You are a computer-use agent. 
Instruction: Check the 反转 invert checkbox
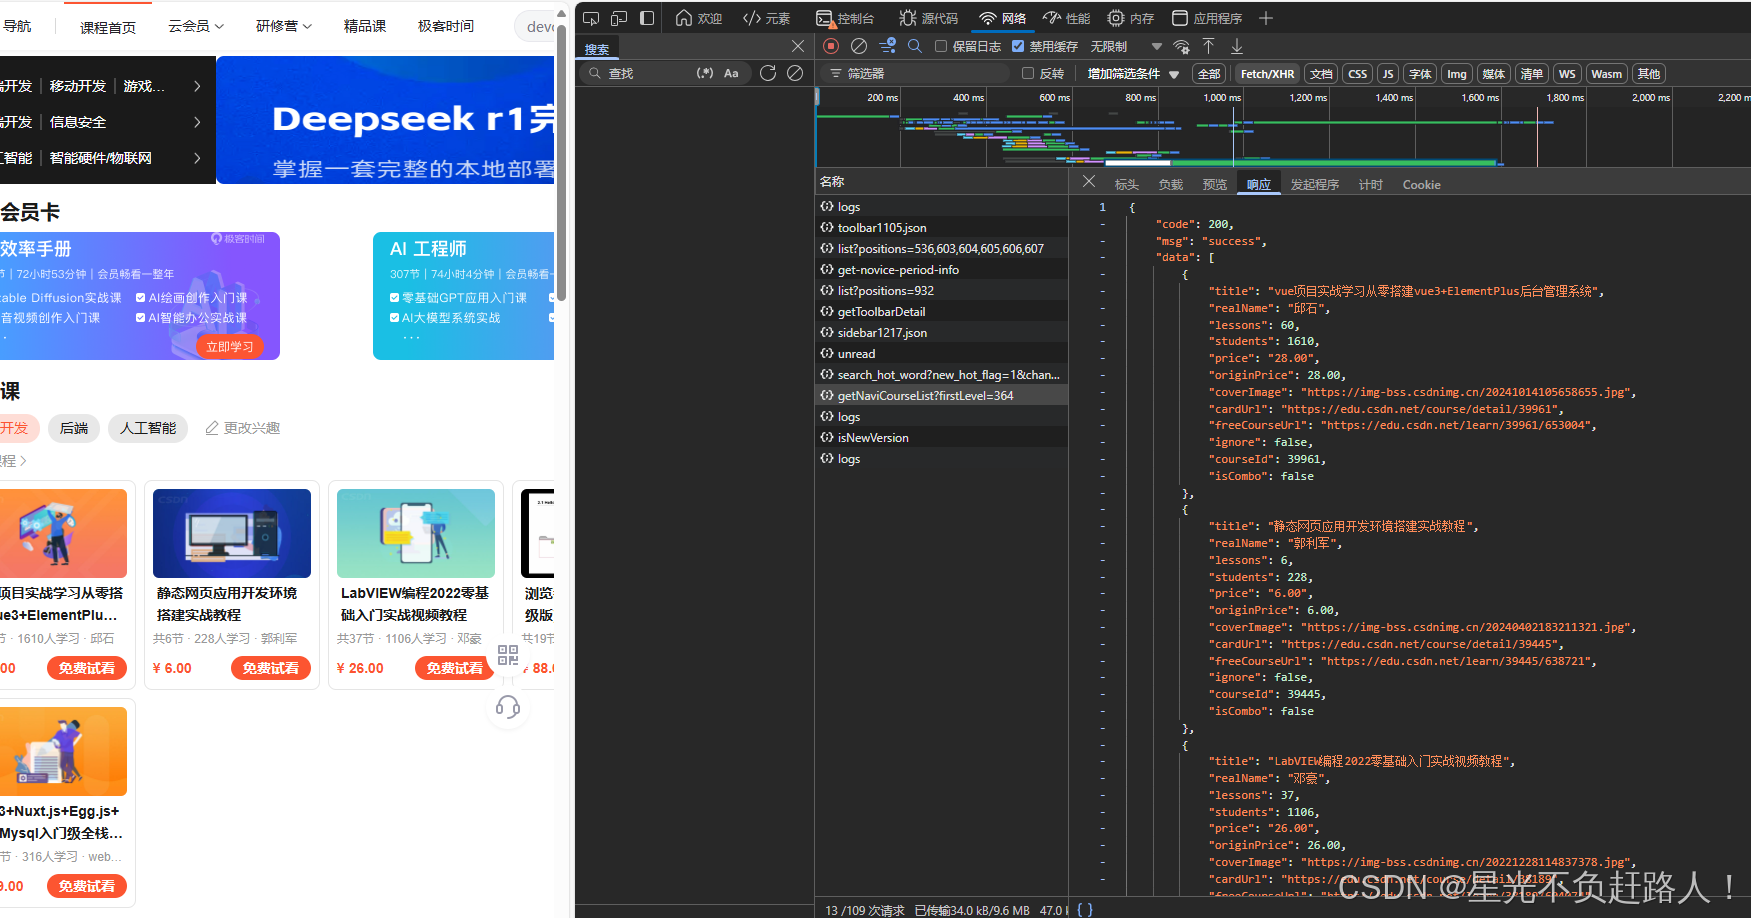click(1027, 73)
